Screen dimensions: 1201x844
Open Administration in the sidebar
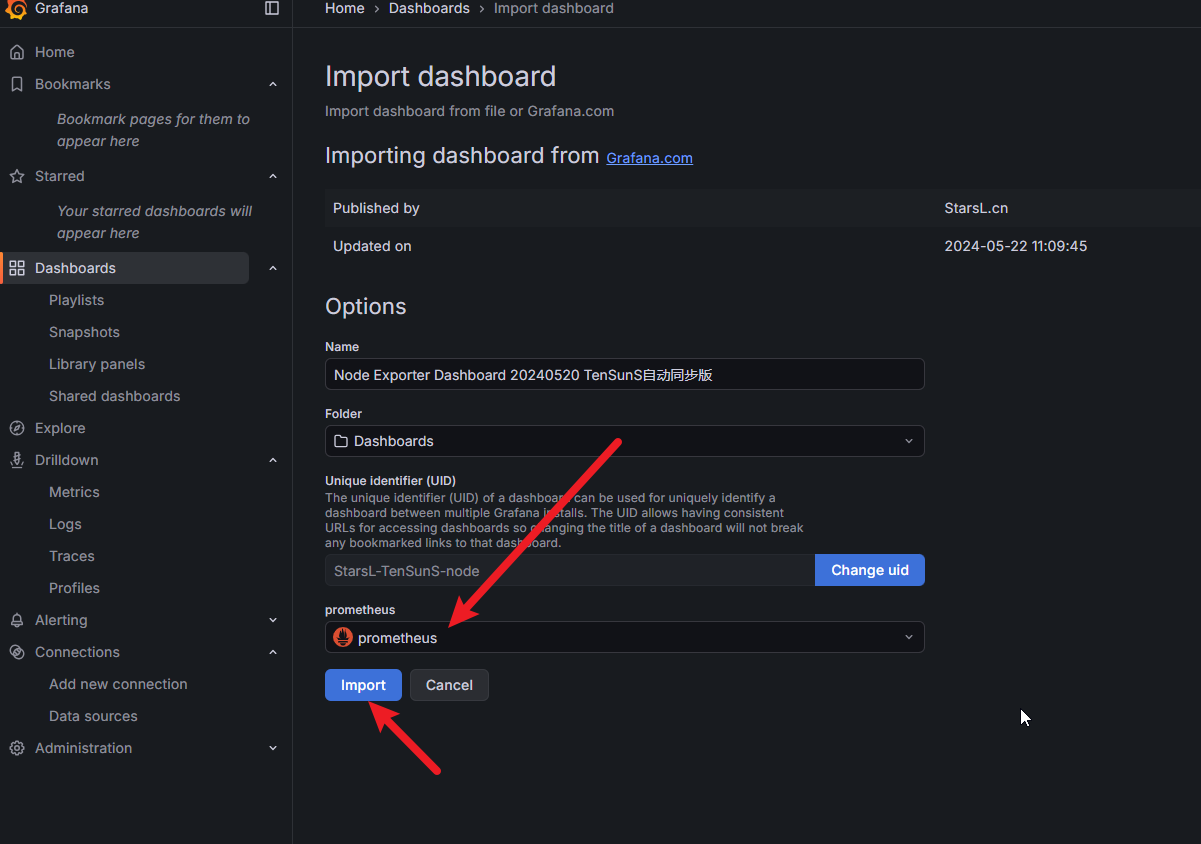point(83,748)
